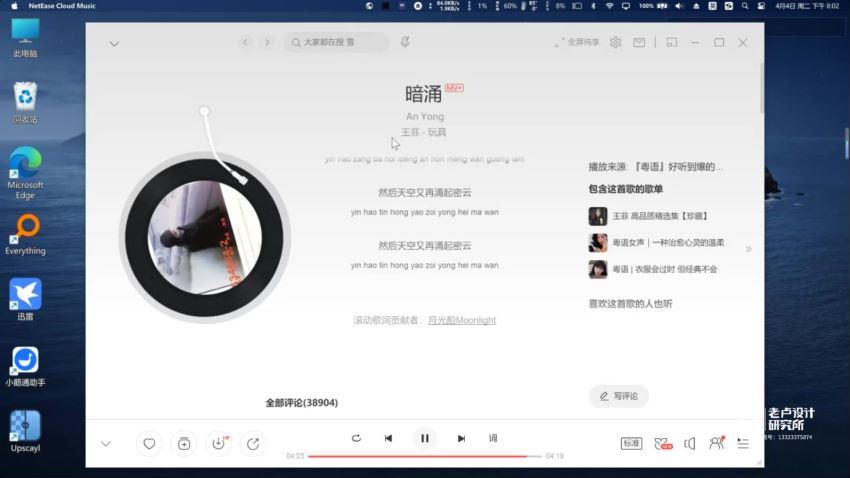This screenshot has width=850, height=478.
Task: Open the listen-to-identify microphone icon
Action: 405,42
